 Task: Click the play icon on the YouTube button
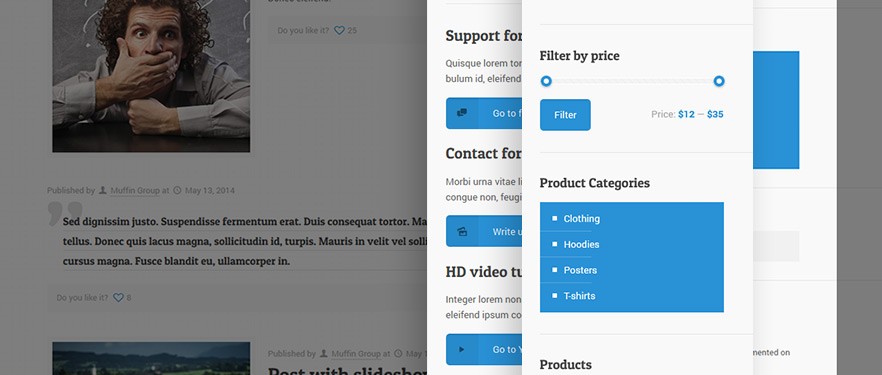462,349
